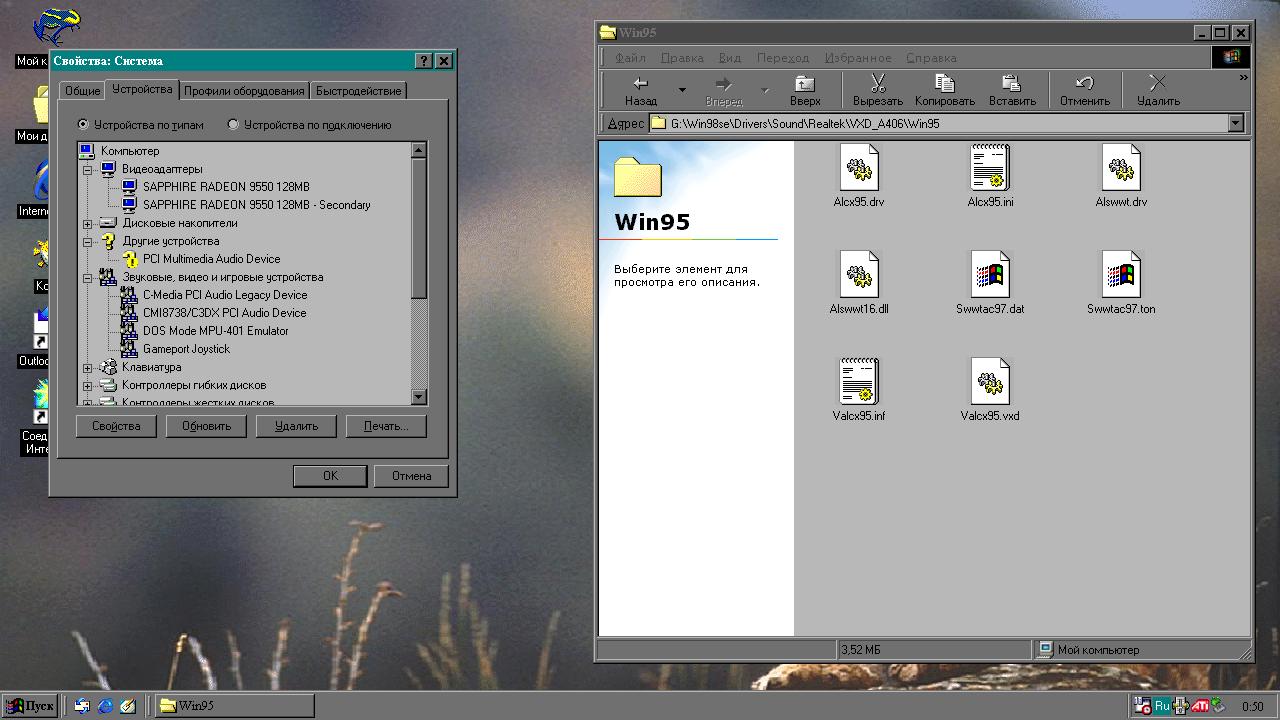
Task: Select the Swwtac97.dat file icon
Action: (989, 275)
